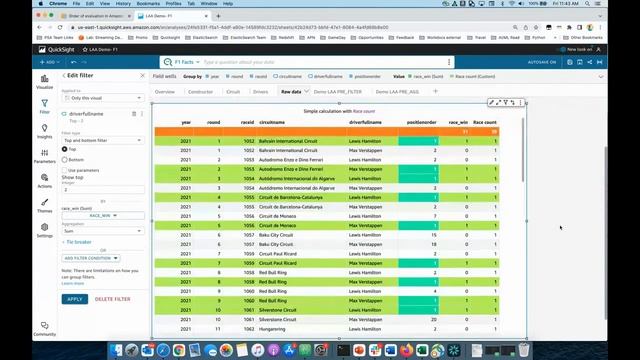Screen dimensions: 640x360
Task: Click DELETE FILTER button
Action: pyautogui.click(x=113, y=299)
